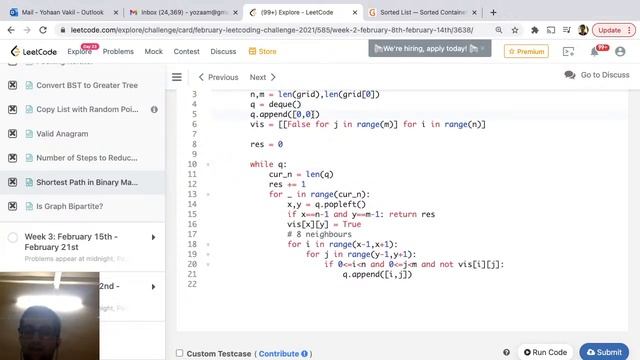Click the browser back arrow
Viewport: 640px width, 360px height.
coord(11,30)
